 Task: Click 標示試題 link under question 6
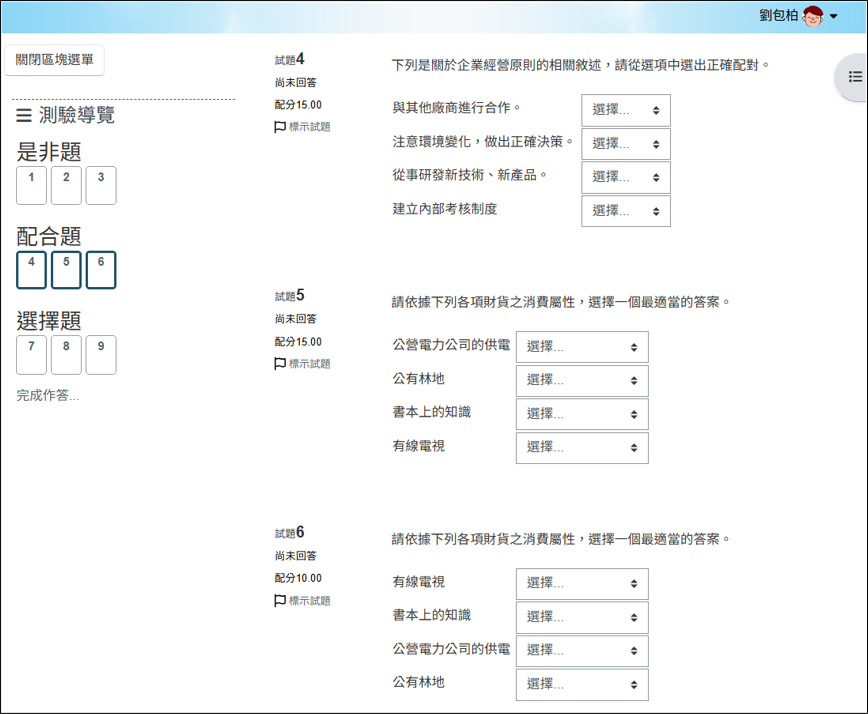[x=309, y=601]
